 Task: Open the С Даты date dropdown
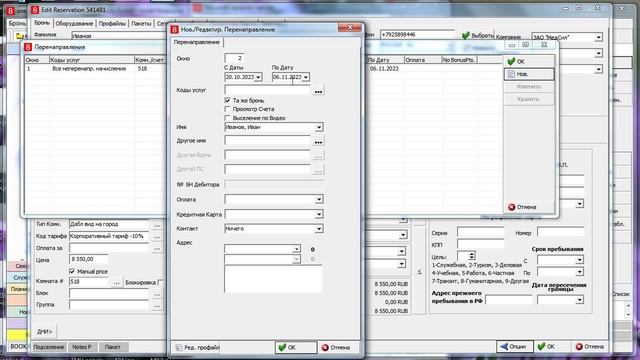pyautogui.click(x=258, y=77)
